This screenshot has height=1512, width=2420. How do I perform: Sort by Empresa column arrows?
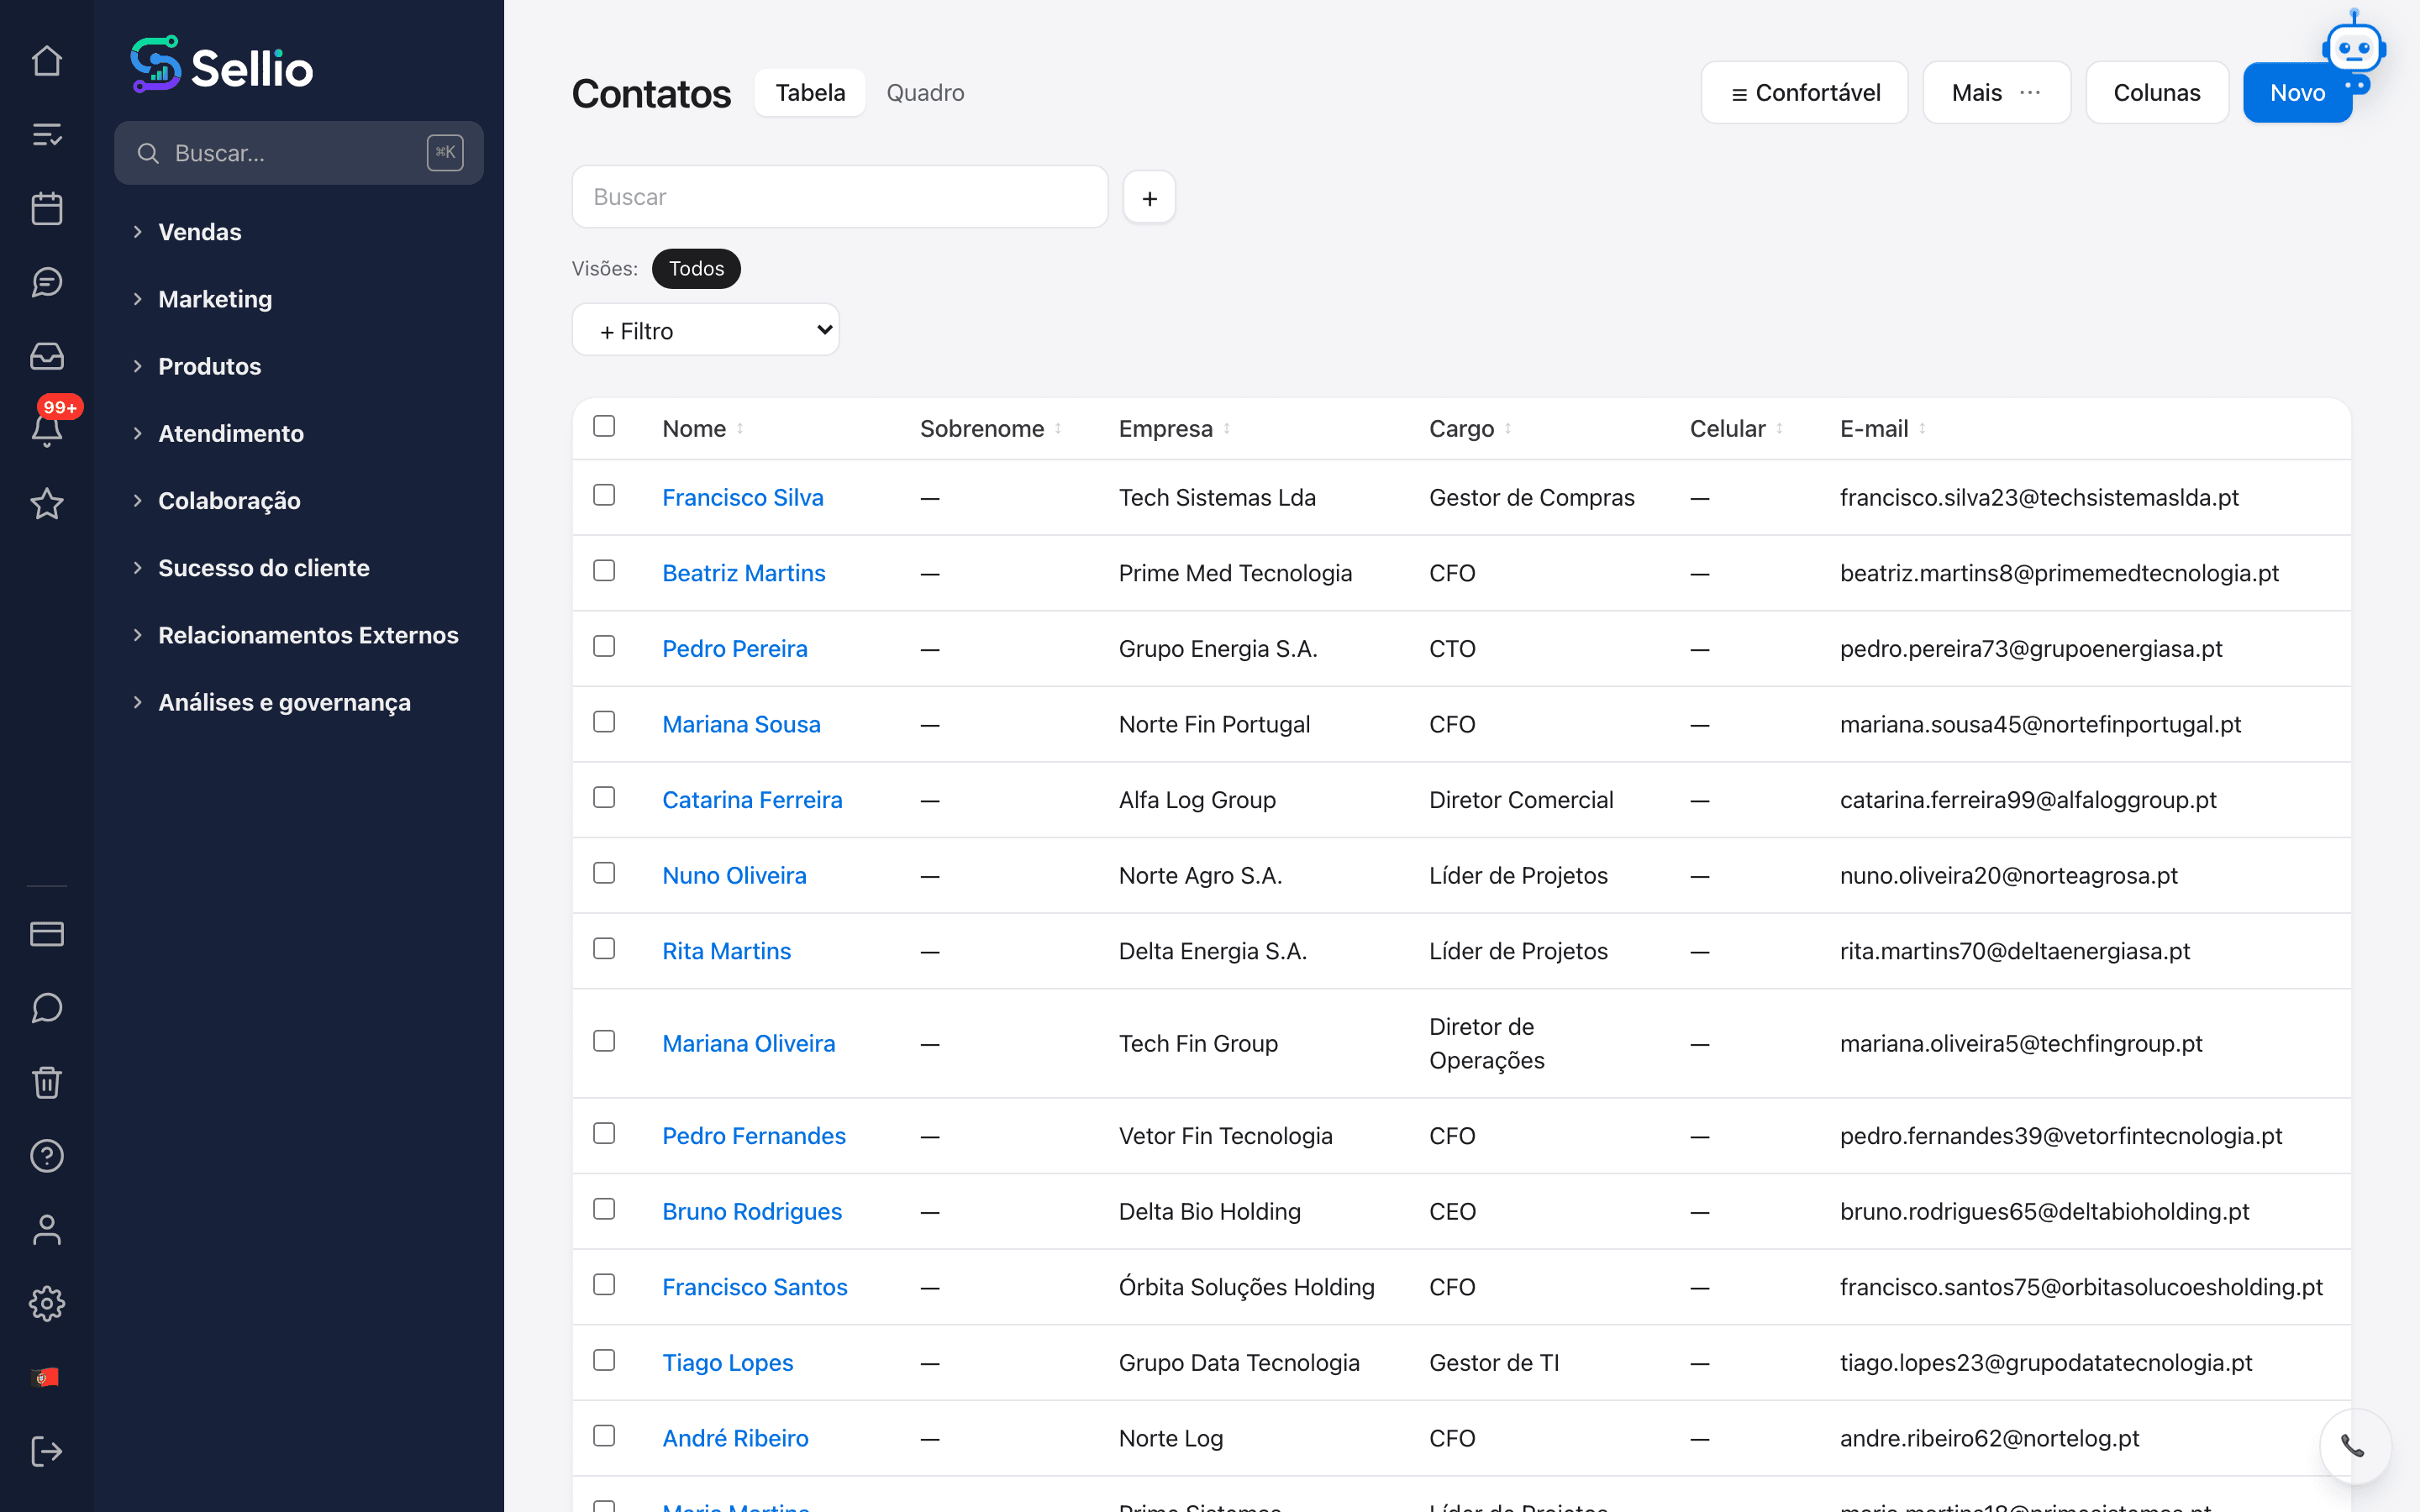pyautogui.click(x=1227, y=429)
